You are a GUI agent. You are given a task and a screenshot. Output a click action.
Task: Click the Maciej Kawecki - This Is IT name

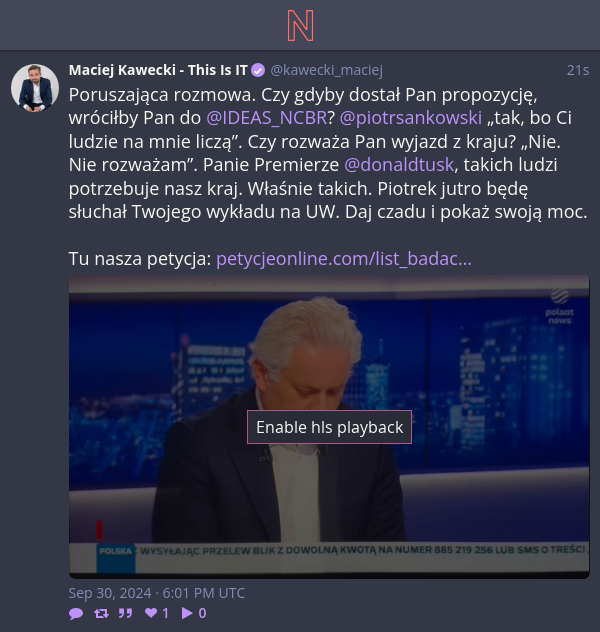tap(158, 70)
